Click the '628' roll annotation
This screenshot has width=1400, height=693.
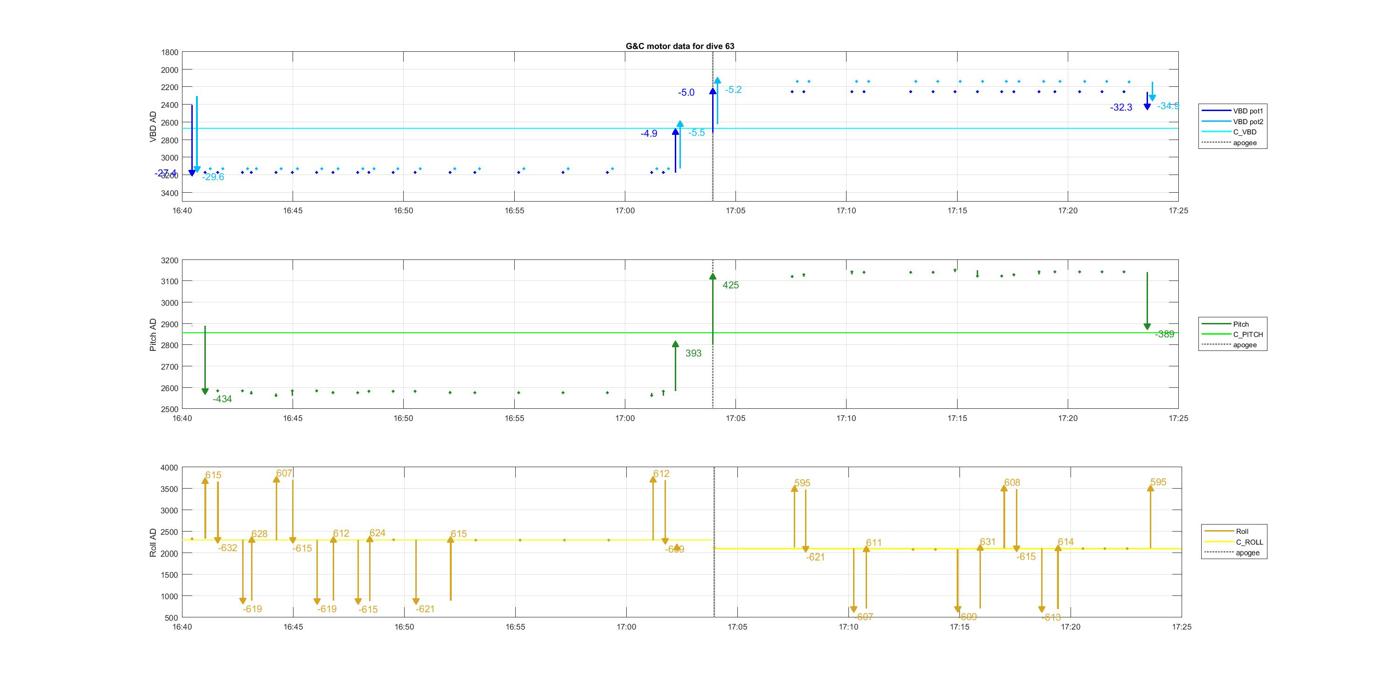[259, 534]
